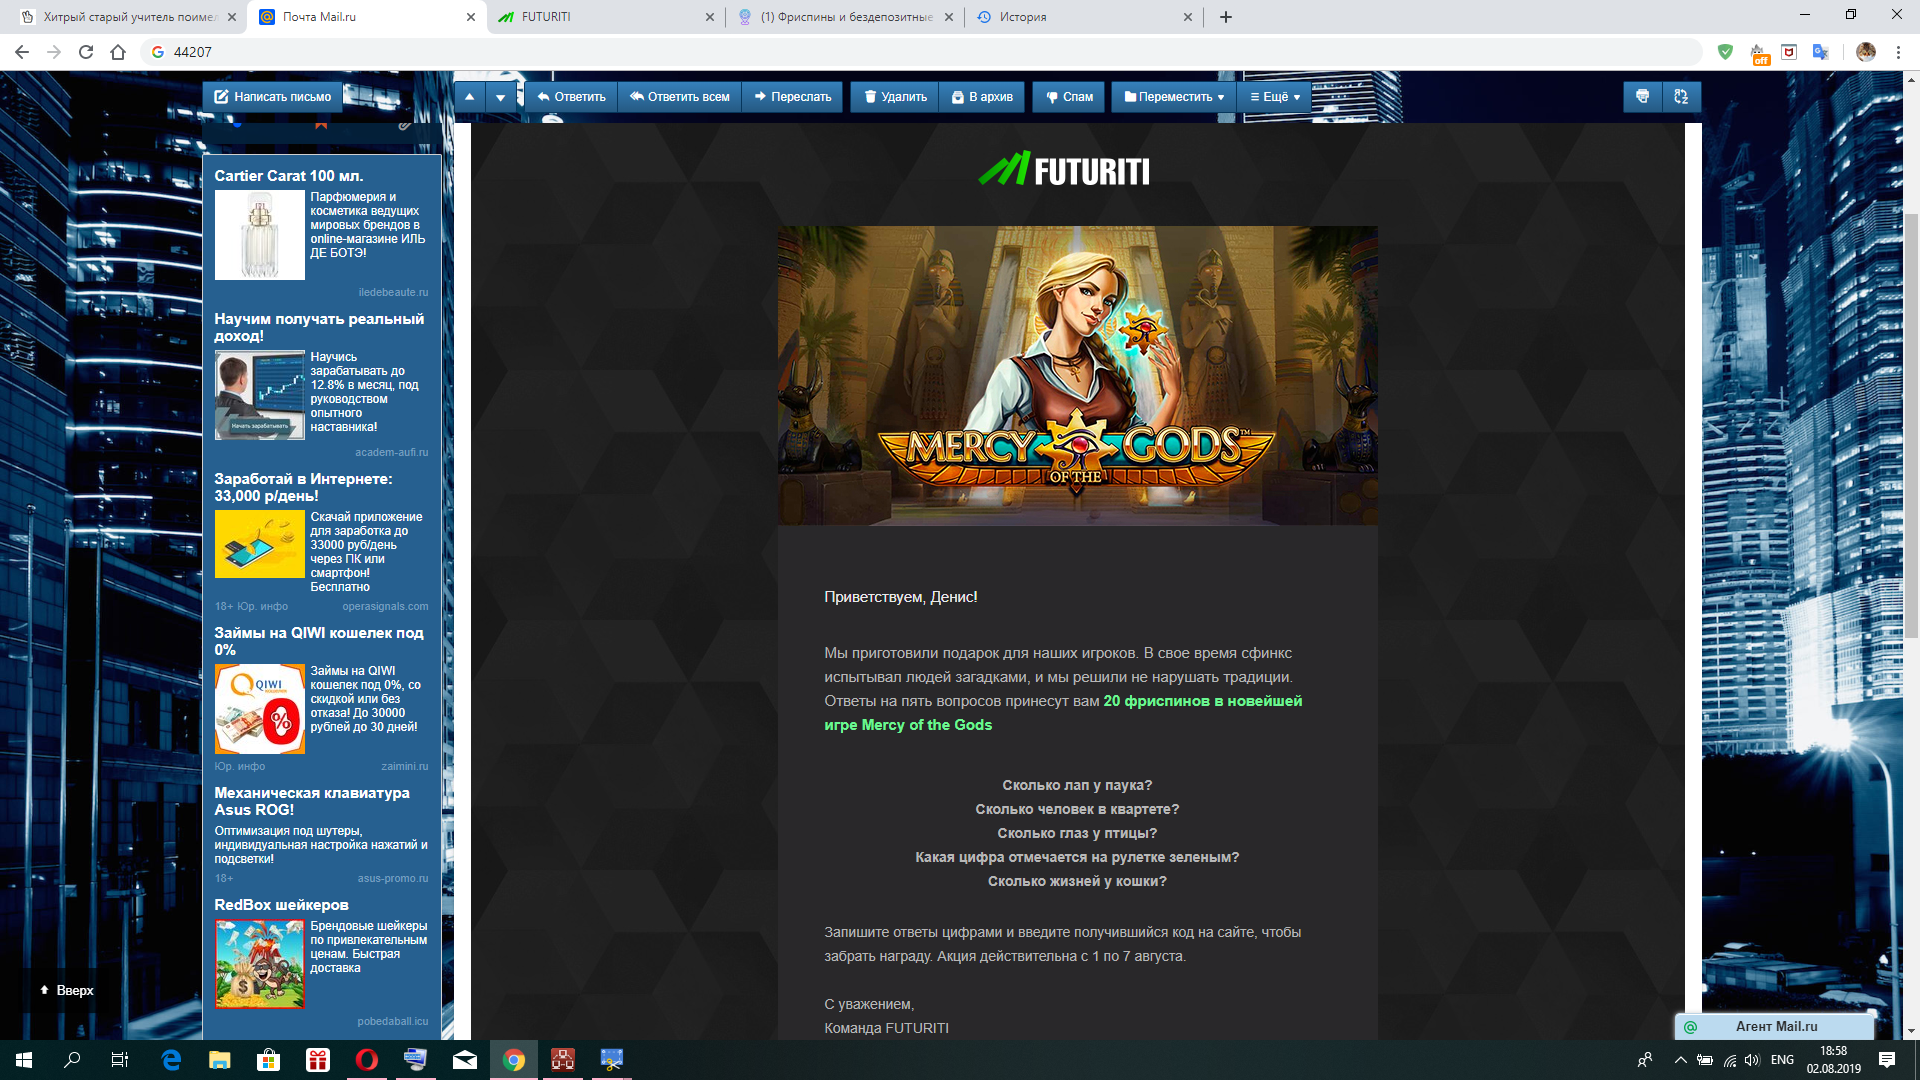Mark the email as Спам
This screenshot has width=1920, height=1080.
point(1069,97)
